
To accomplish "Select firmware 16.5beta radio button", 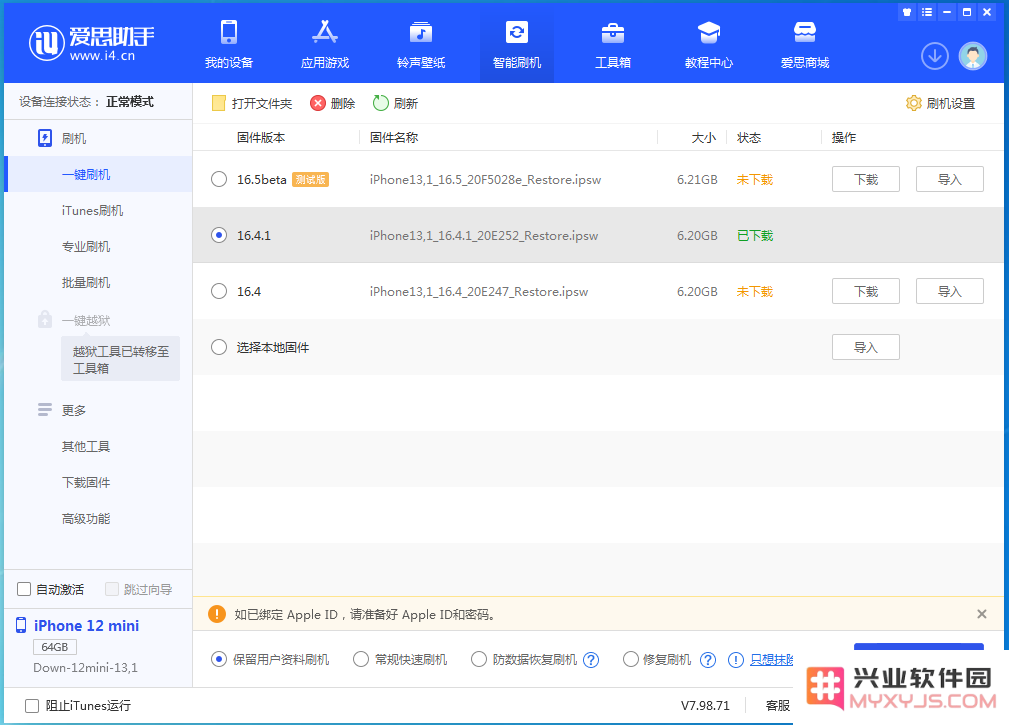I will (x=219, y=179).
